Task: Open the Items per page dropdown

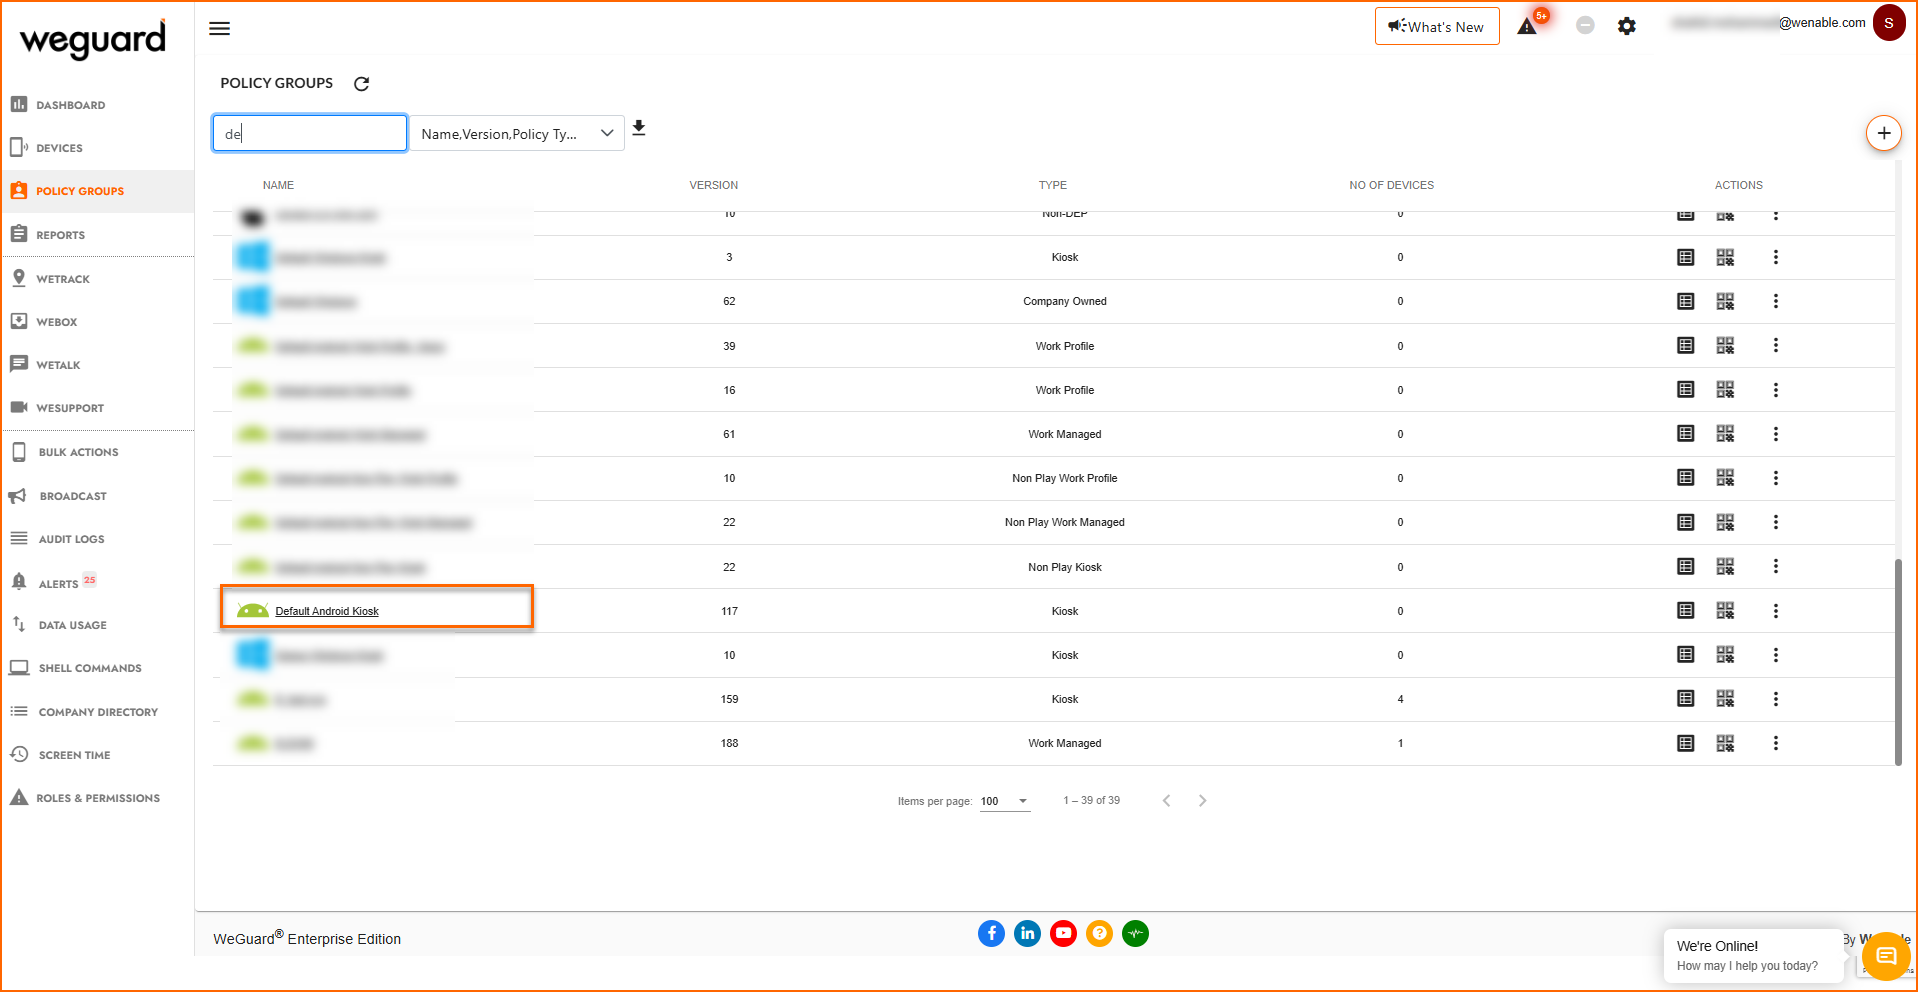Action: pyautogui.click(x=1005, y=801)
